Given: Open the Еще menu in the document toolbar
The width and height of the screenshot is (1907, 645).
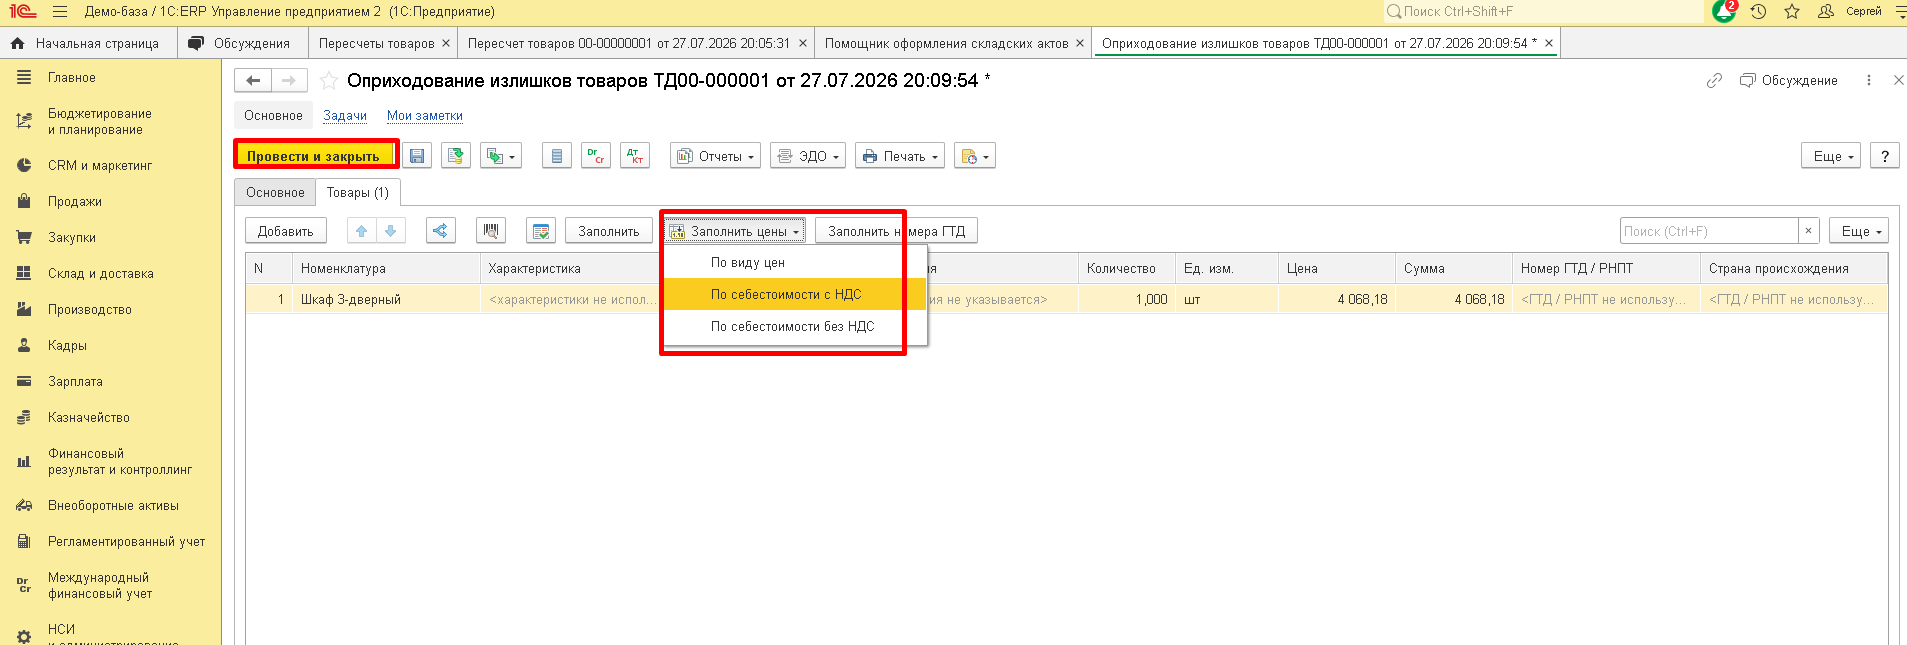Looking at the screenshot, I should coord(1831,156).
